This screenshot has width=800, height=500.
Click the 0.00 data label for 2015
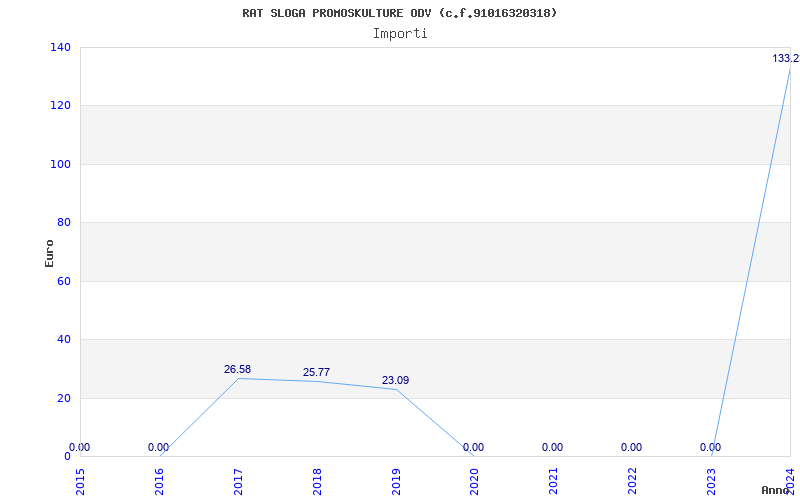point(79,447)
